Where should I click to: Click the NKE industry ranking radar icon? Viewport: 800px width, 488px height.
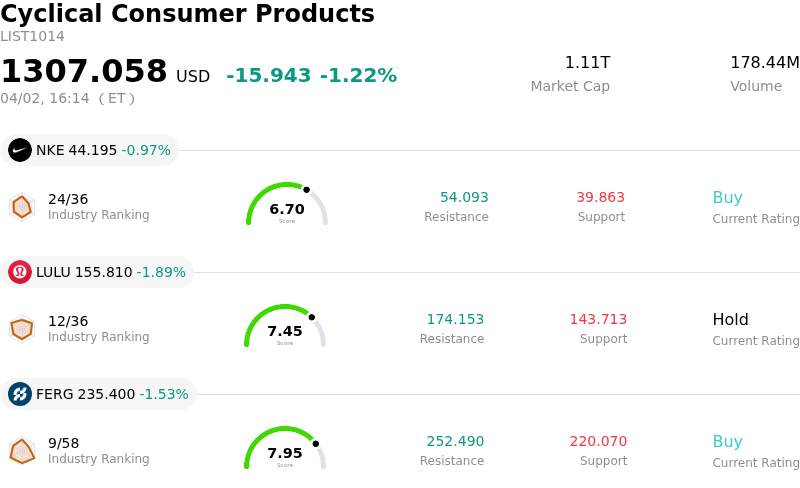pyautogui.click(x=22, y=206)
